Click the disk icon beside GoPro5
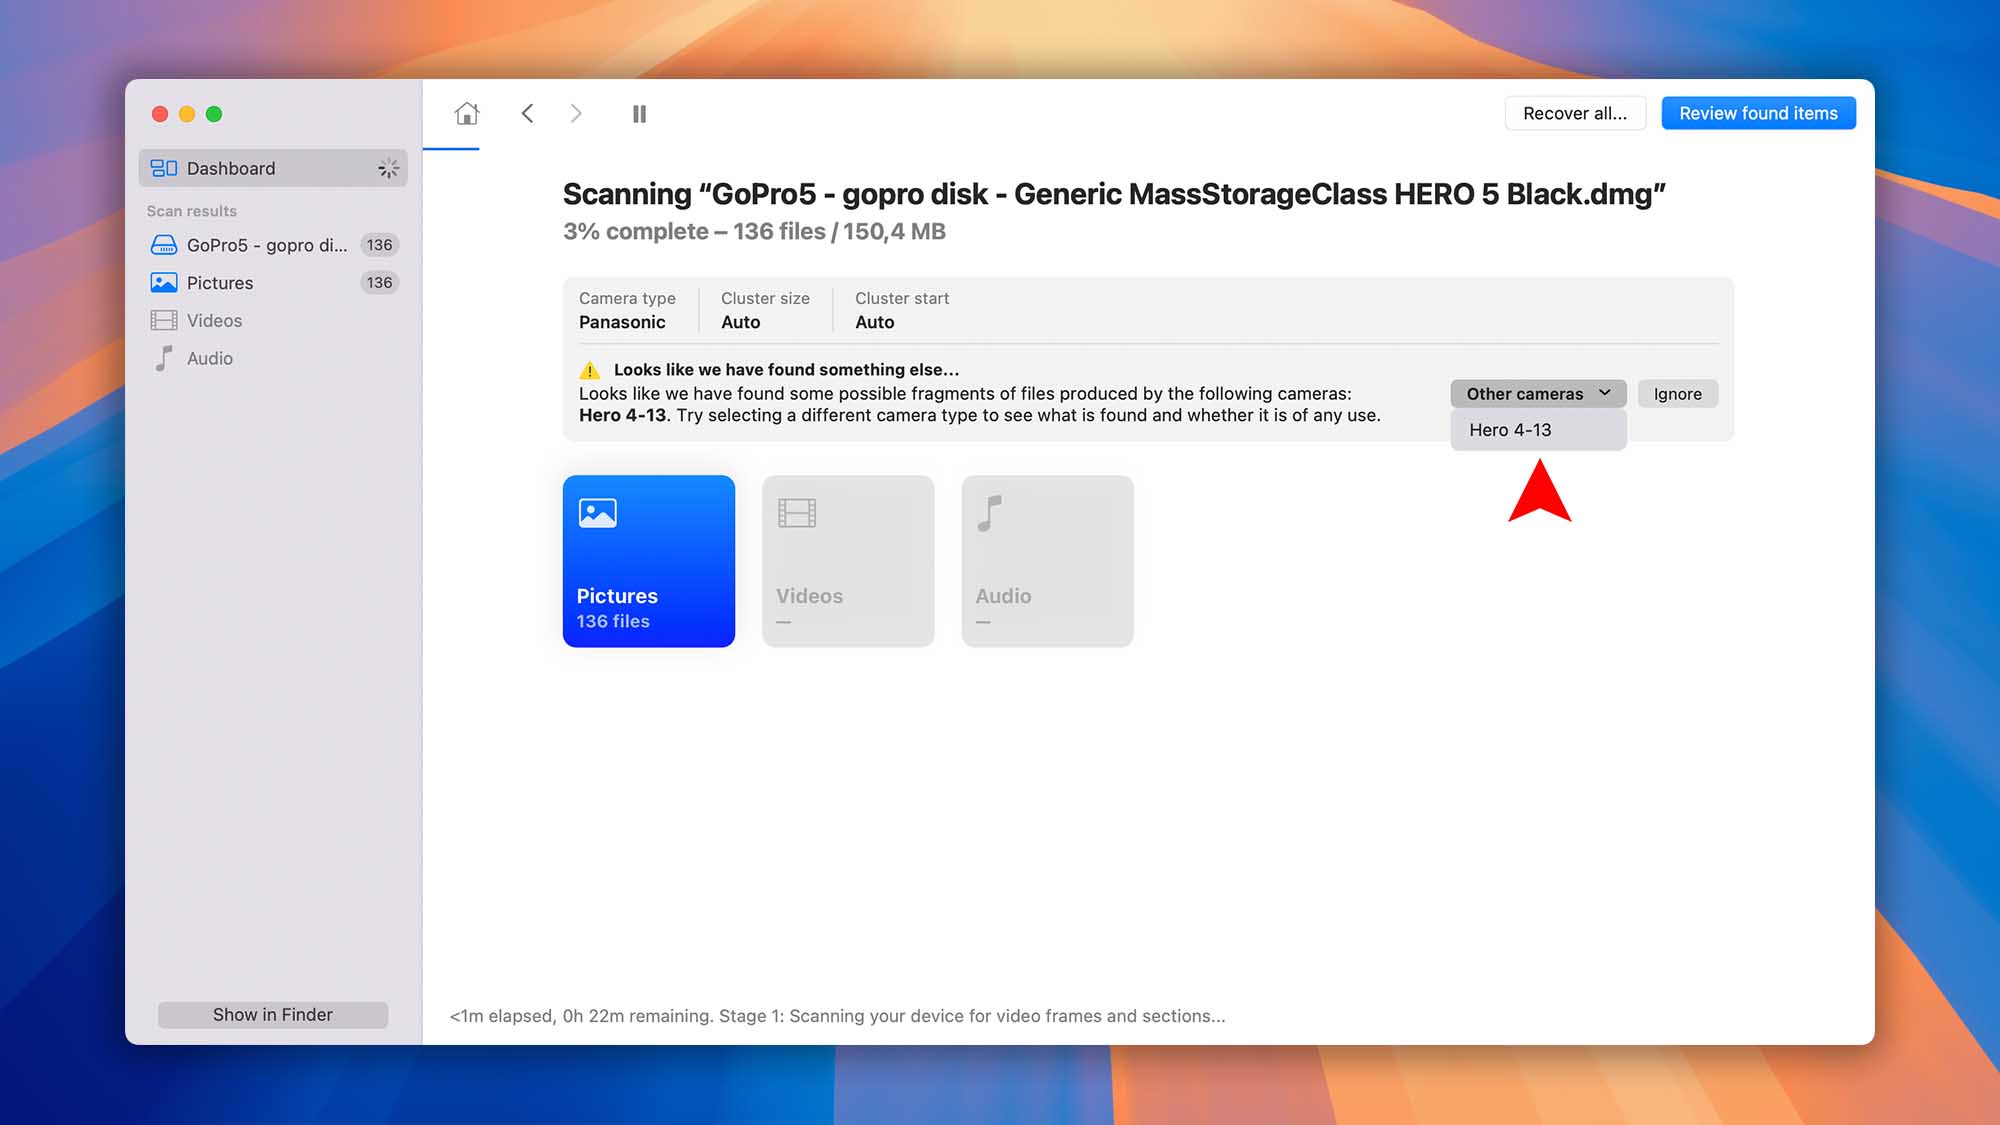Viewport: 2000px width, 1125px height. pos(164,245)
